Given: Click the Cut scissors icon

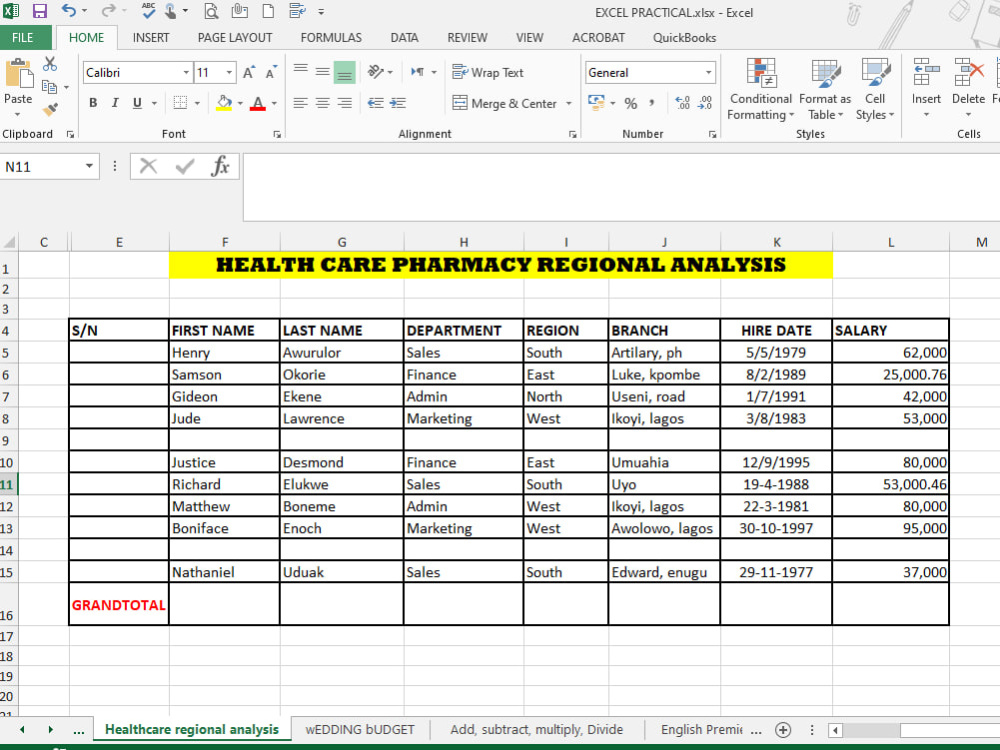Looking at the screenshot, I should tap(50, 64).
